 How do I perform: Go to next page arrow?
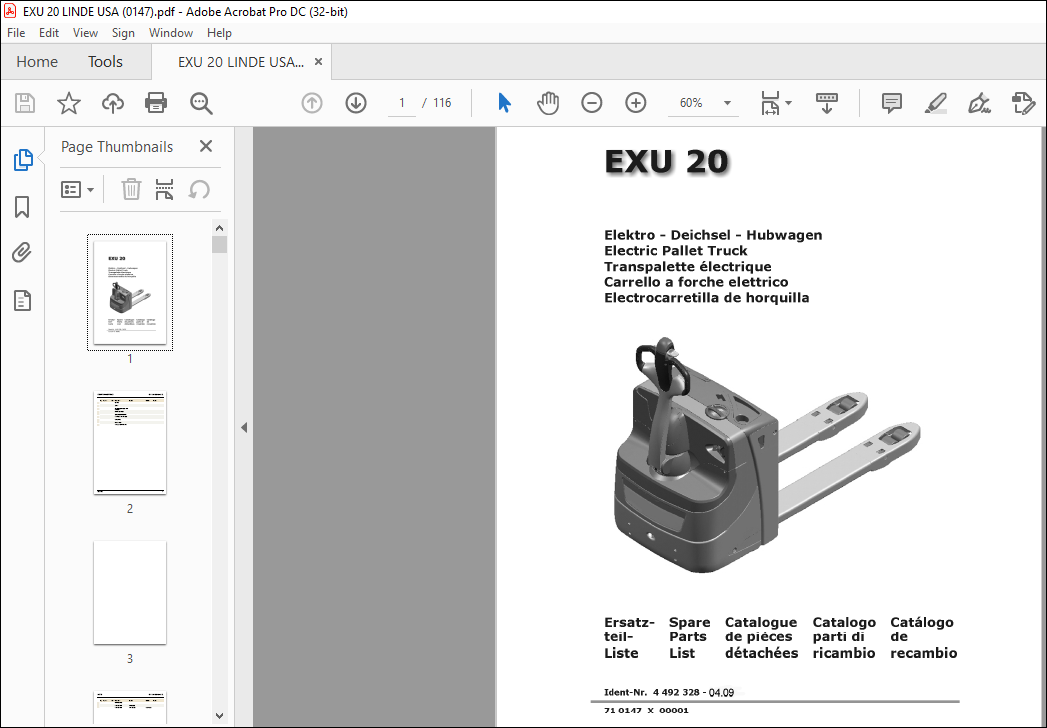point(356,103)
